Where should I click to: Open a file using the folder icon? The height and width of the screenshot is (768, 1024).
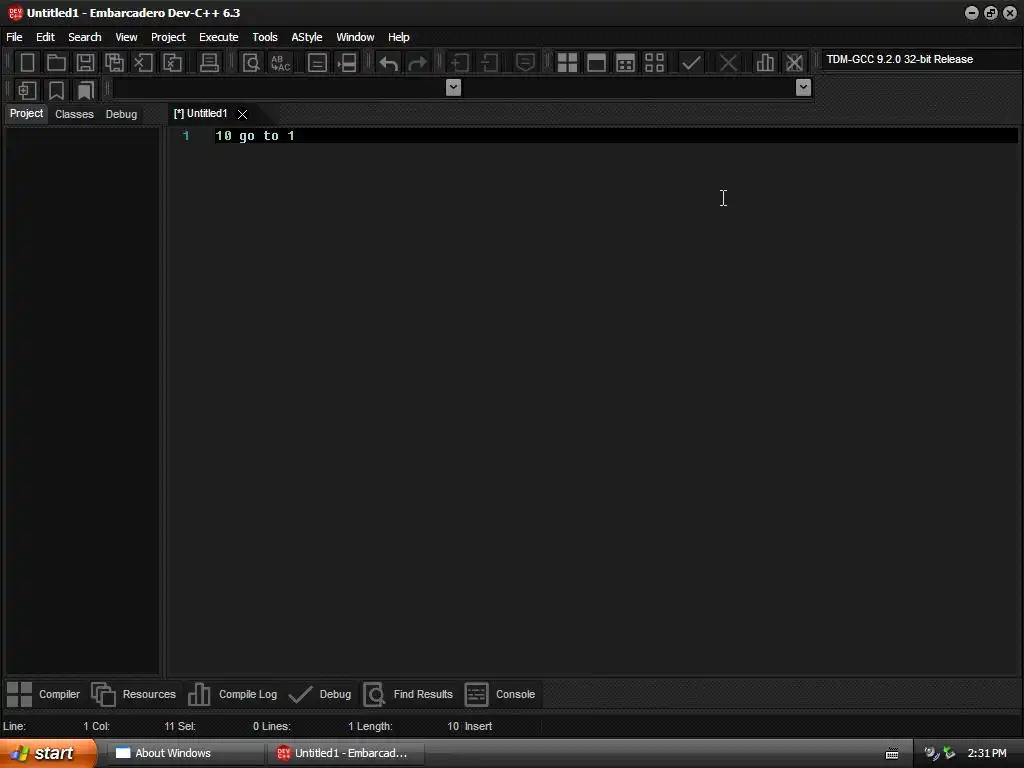click(56, 63)
